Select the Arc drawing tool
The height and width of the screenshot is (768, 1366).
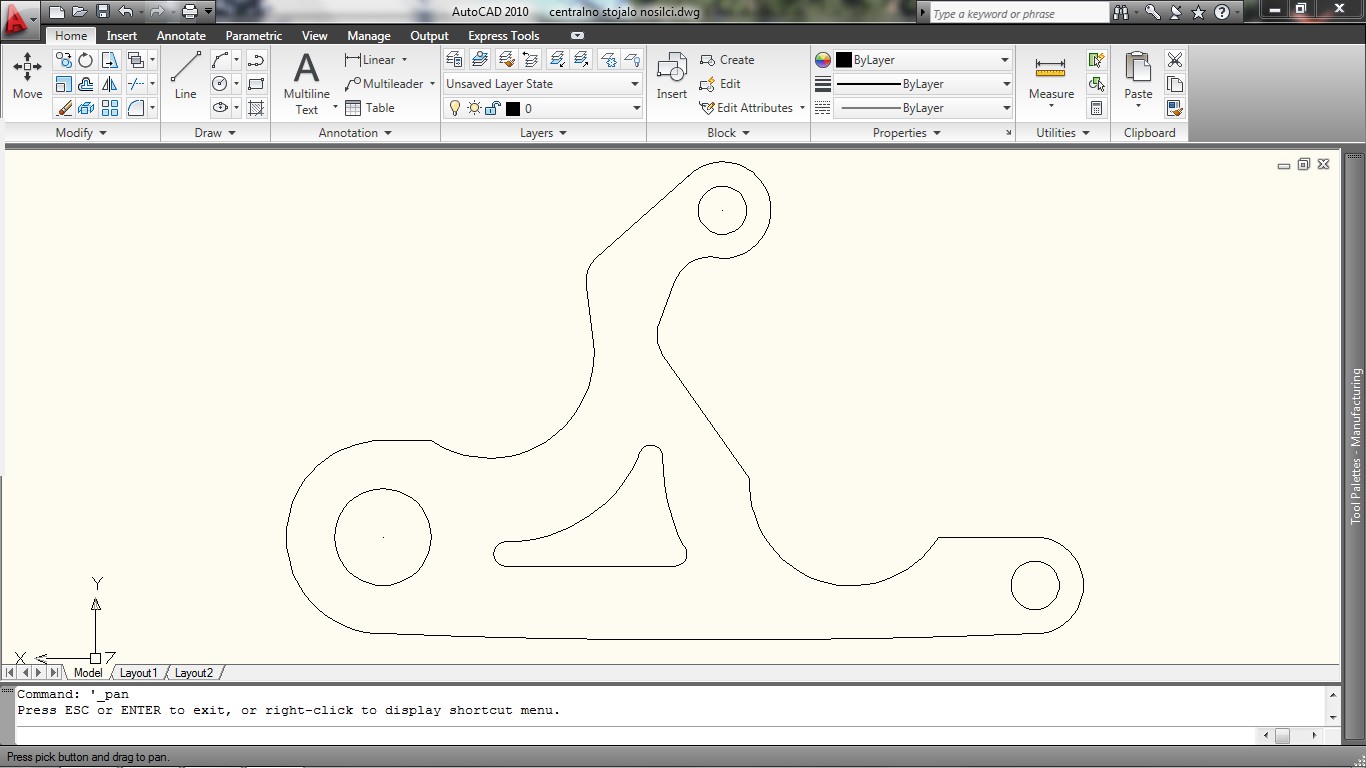coord(220,60)
